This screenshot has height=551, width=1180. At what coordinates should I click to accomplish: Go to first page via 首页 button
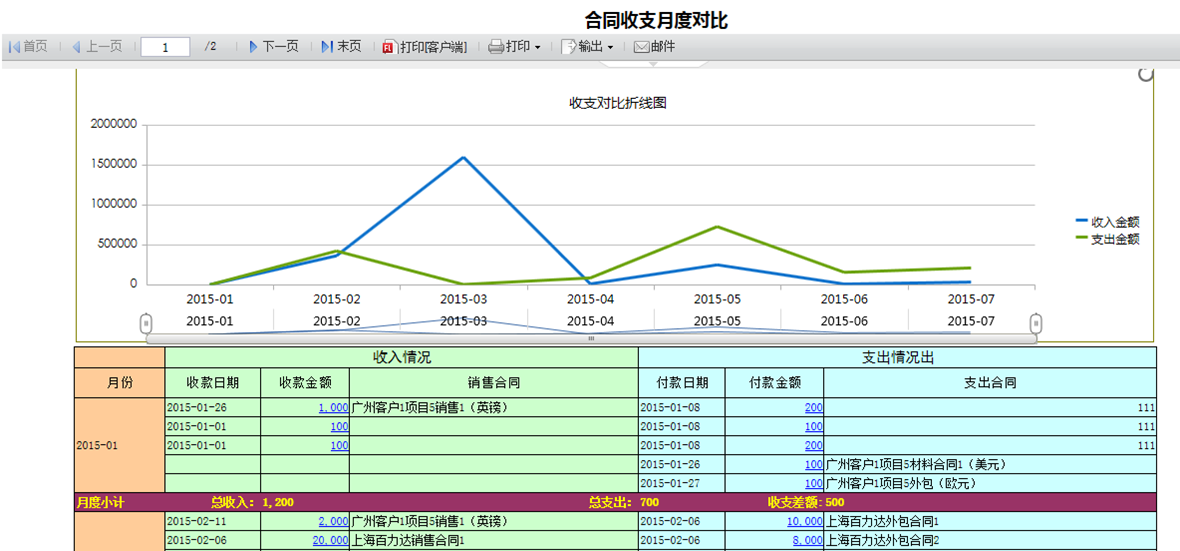coord(28,47)
